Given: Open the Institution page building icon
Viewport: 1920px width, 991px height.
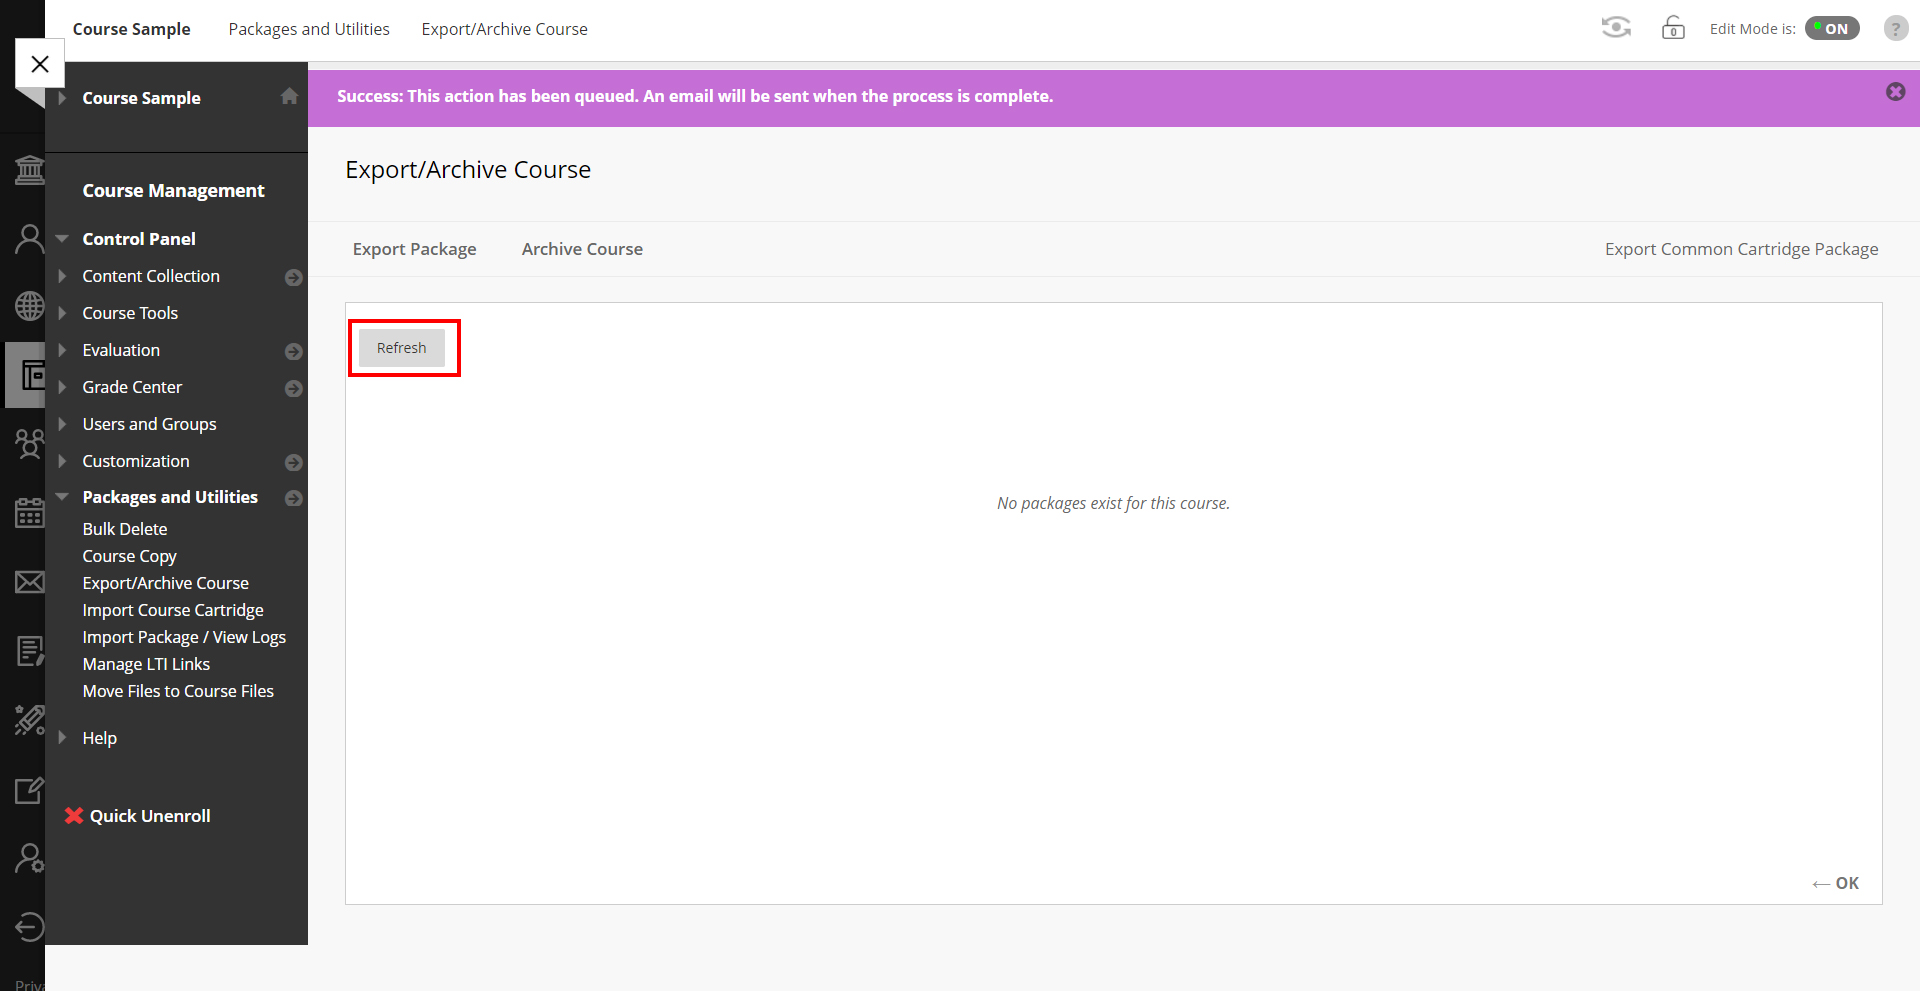Looking at the screenshot, I should (29, 170).
